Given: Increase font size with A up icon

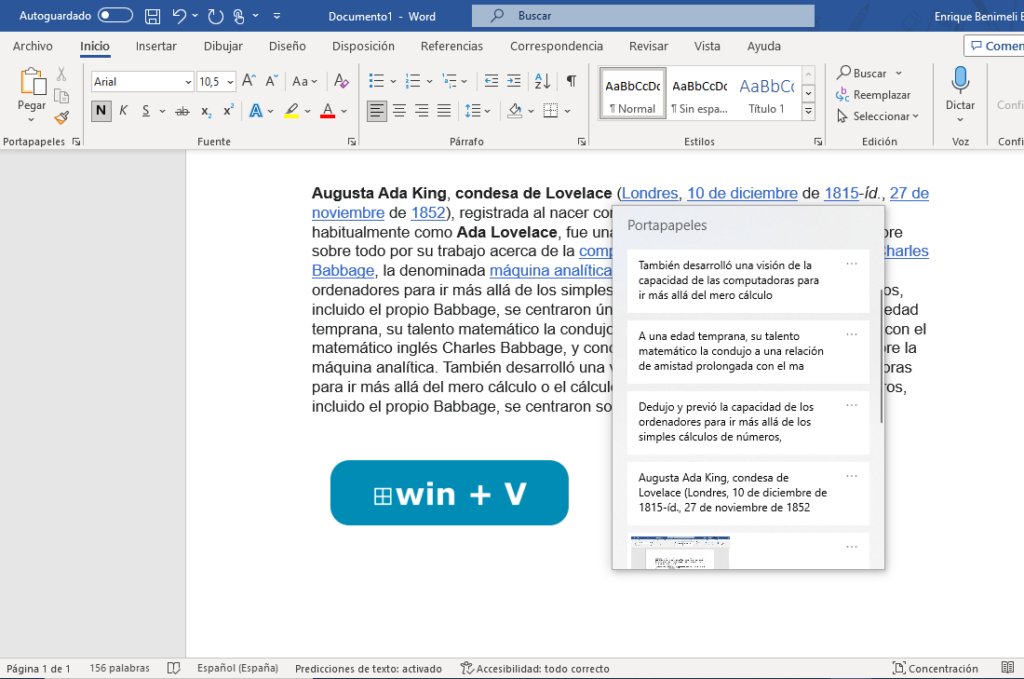Looking at the screenshot, I should coord(249,81).
